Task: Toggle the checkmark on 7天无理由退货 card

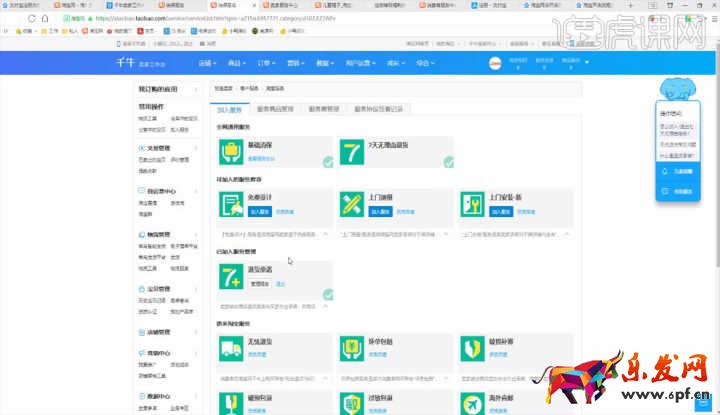Action: click(x=448, y=161)
